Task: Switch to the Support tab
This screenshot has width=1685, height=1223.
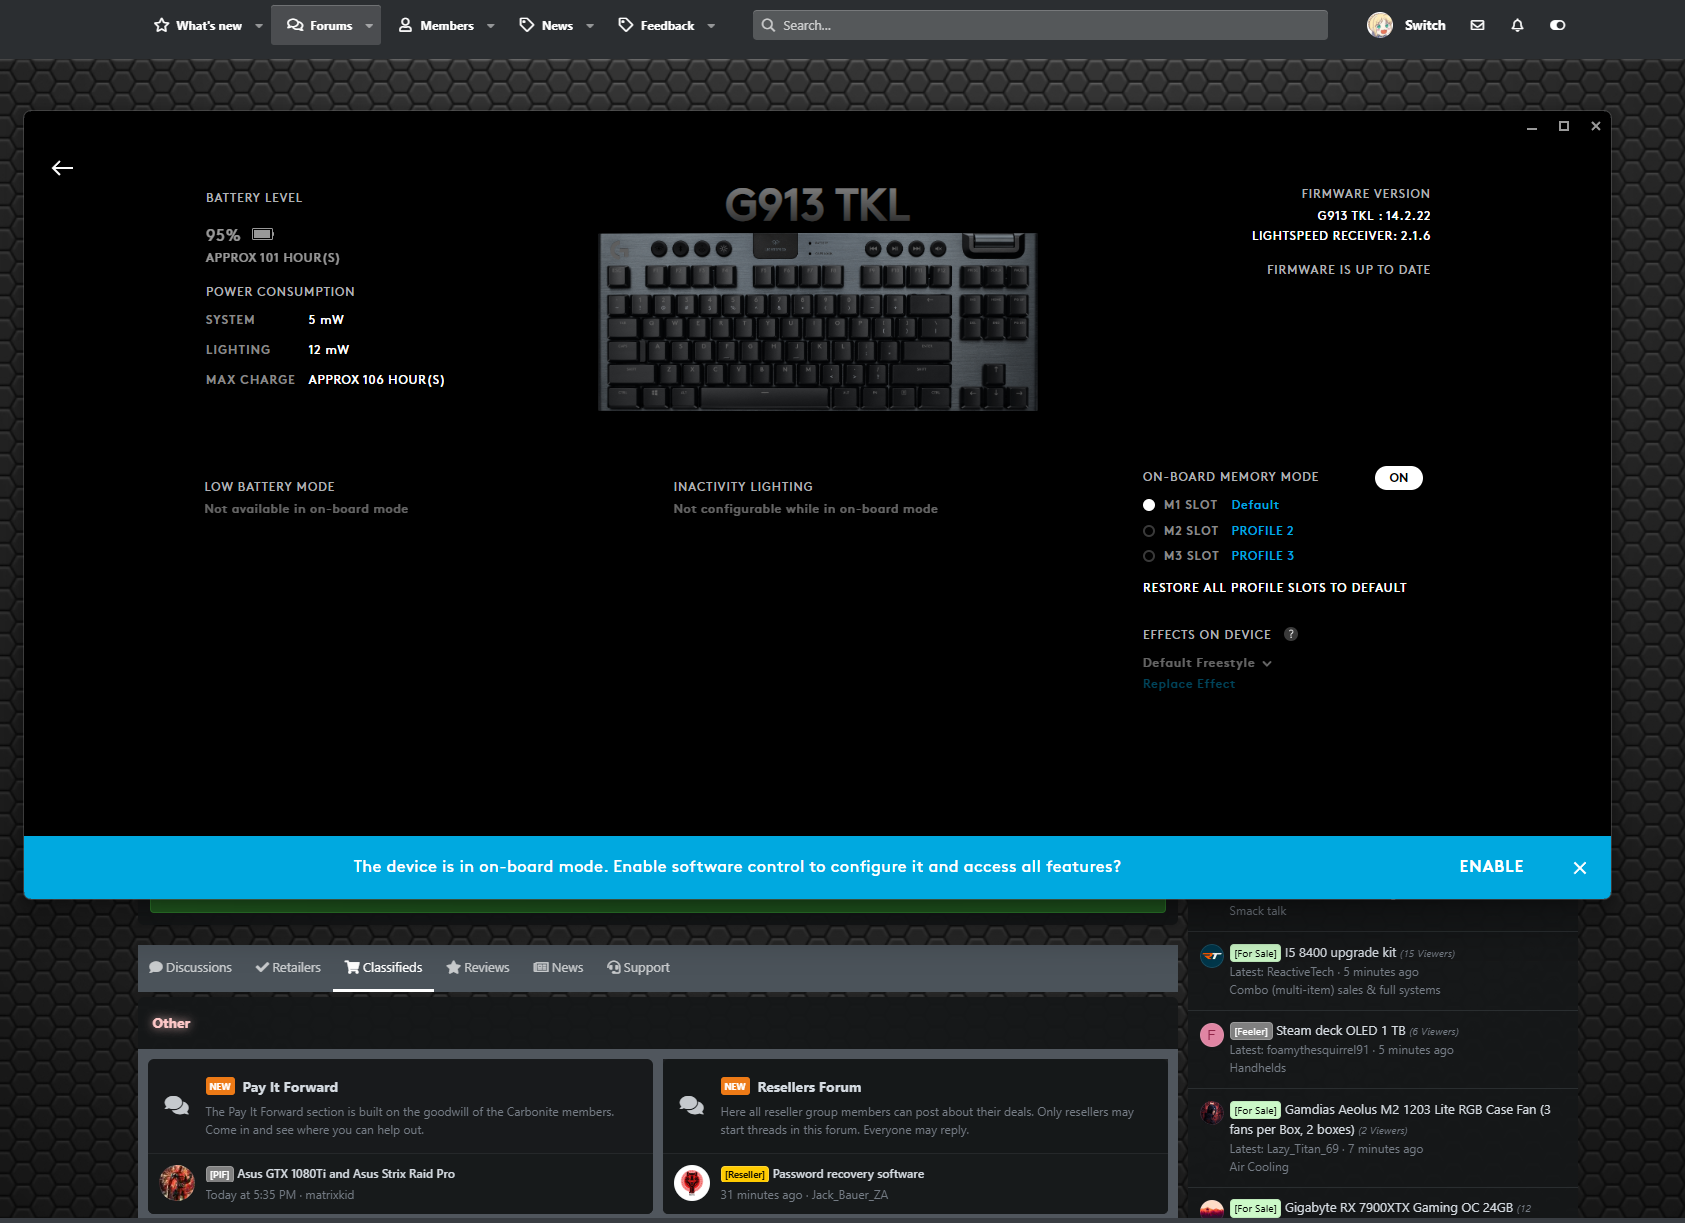Action: [638, 968]
